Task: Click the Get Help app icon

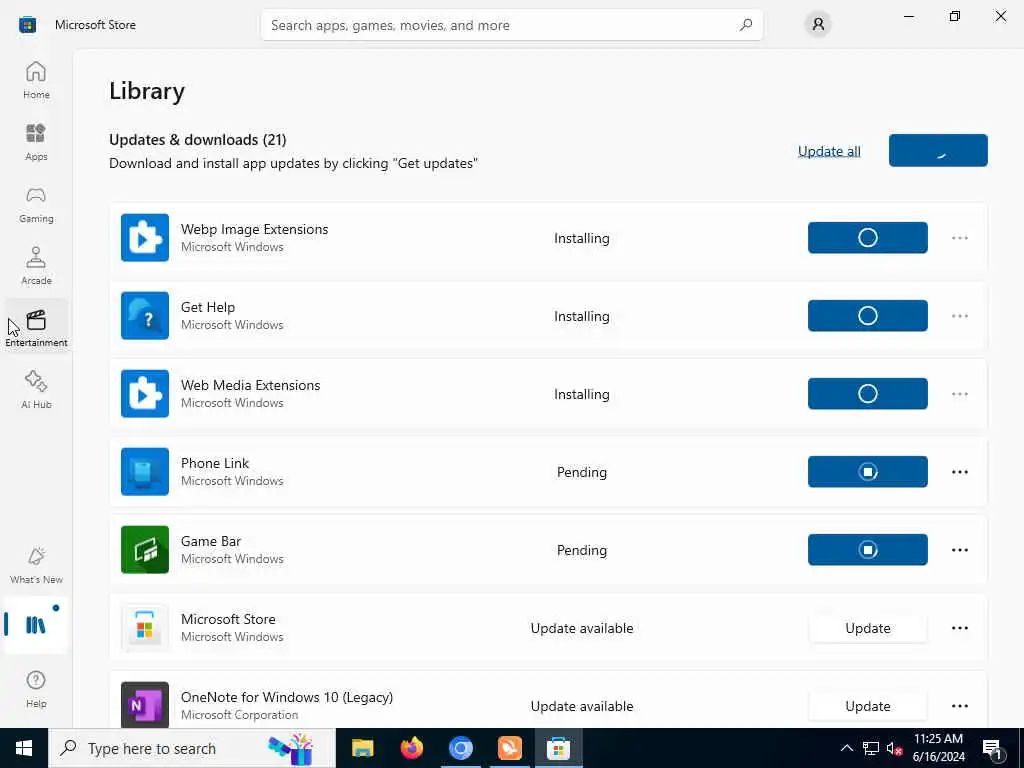Action: (x=145, y=315)
